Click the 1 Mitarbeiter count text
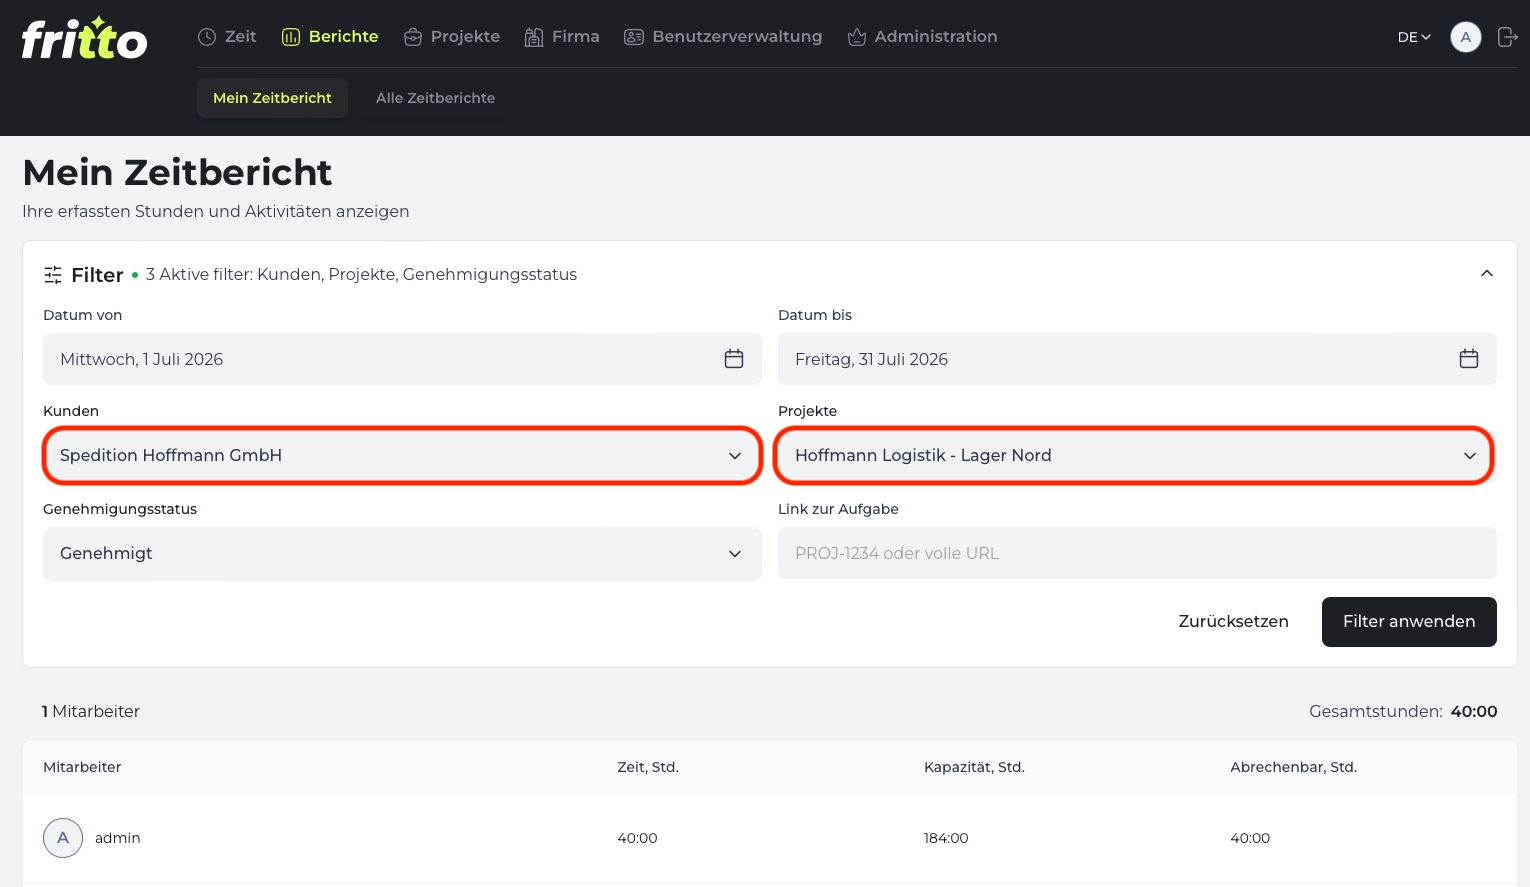Image resolution: width=1530 pixels, height=887 pixels. [x=91, y=712]
